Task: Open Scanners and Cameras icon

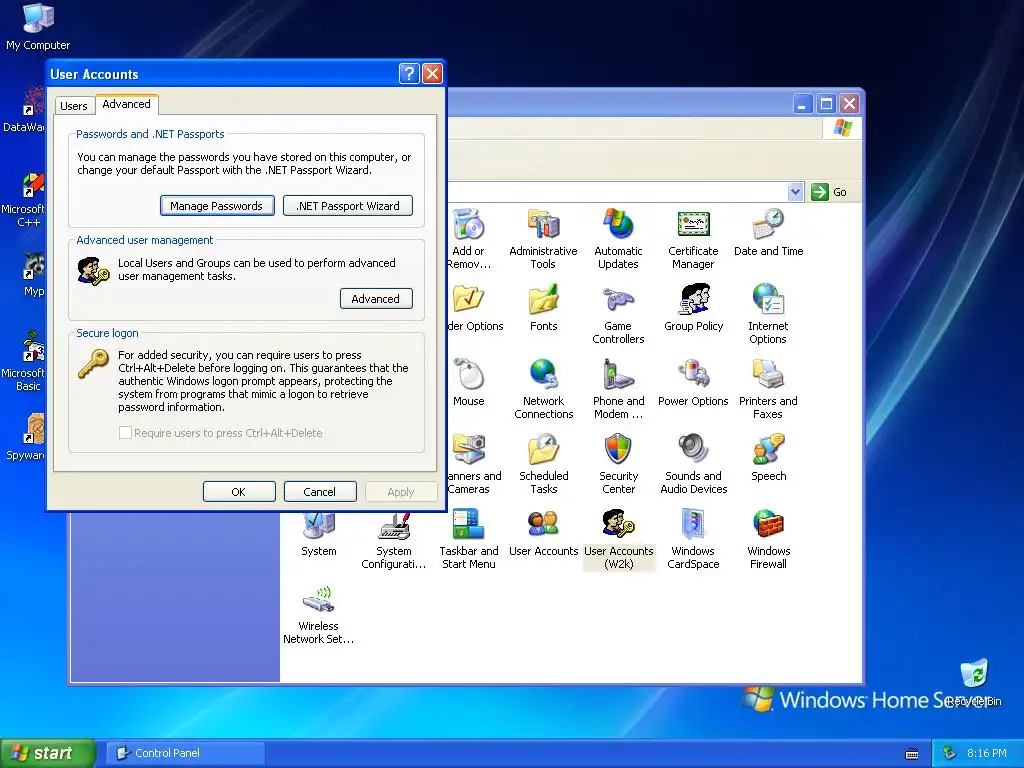Action: pos(475,464)
